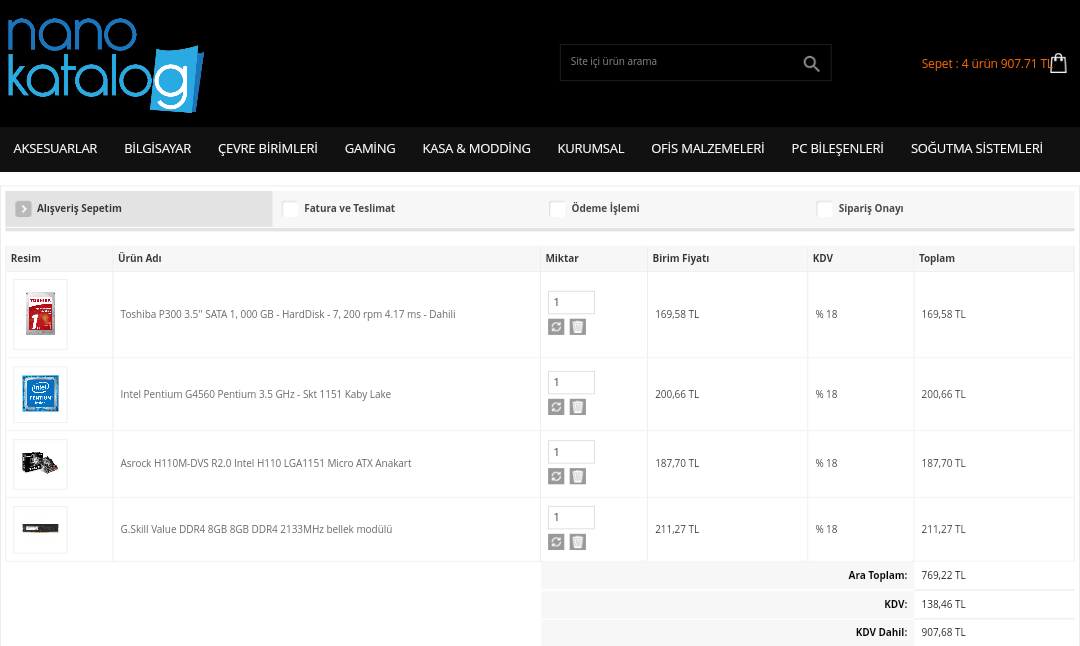Image resolution: width=1080 pixels, height=646 pixels.
Task: Open Intel Pentium G4560 product link
Action: coord(256,394)
